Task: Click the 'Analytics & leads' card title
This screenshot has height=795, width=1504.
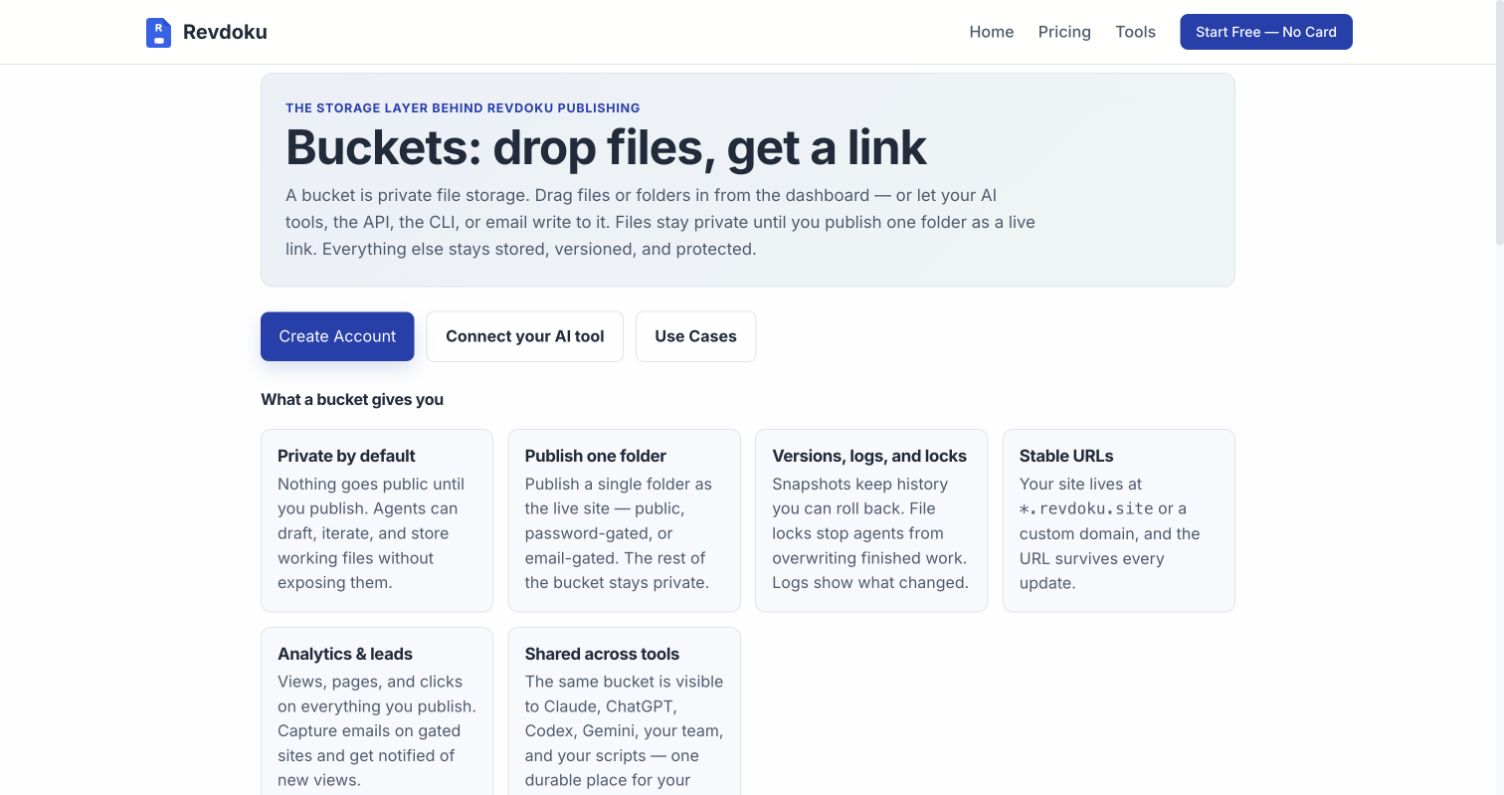Action: point(345,654)
